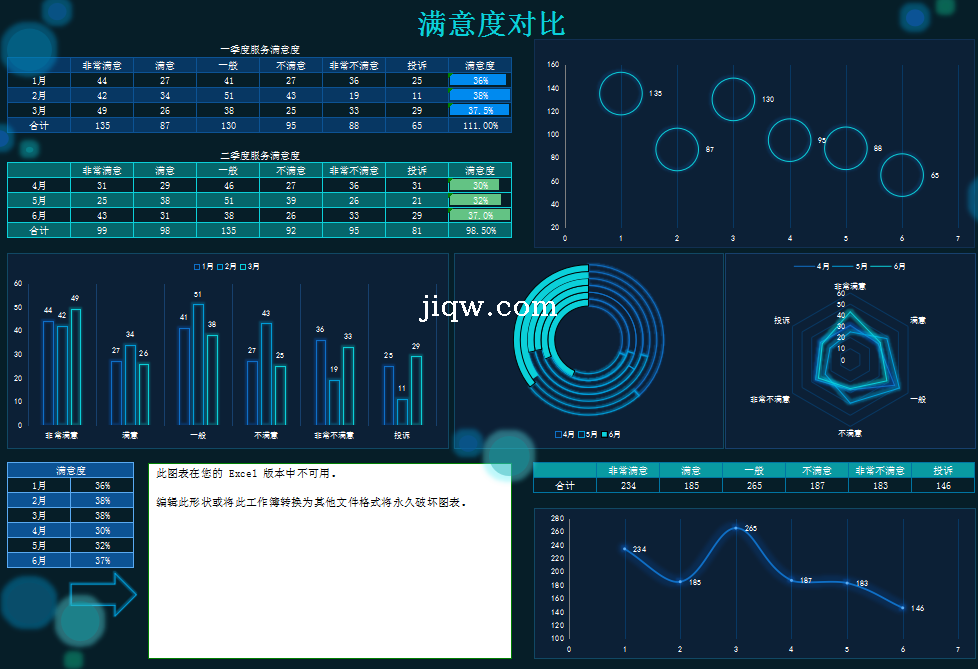The width and height of the screenshot is (978, 669).
Task: Click the 6月 legend marker under donut chart
Action: (603, 435)
